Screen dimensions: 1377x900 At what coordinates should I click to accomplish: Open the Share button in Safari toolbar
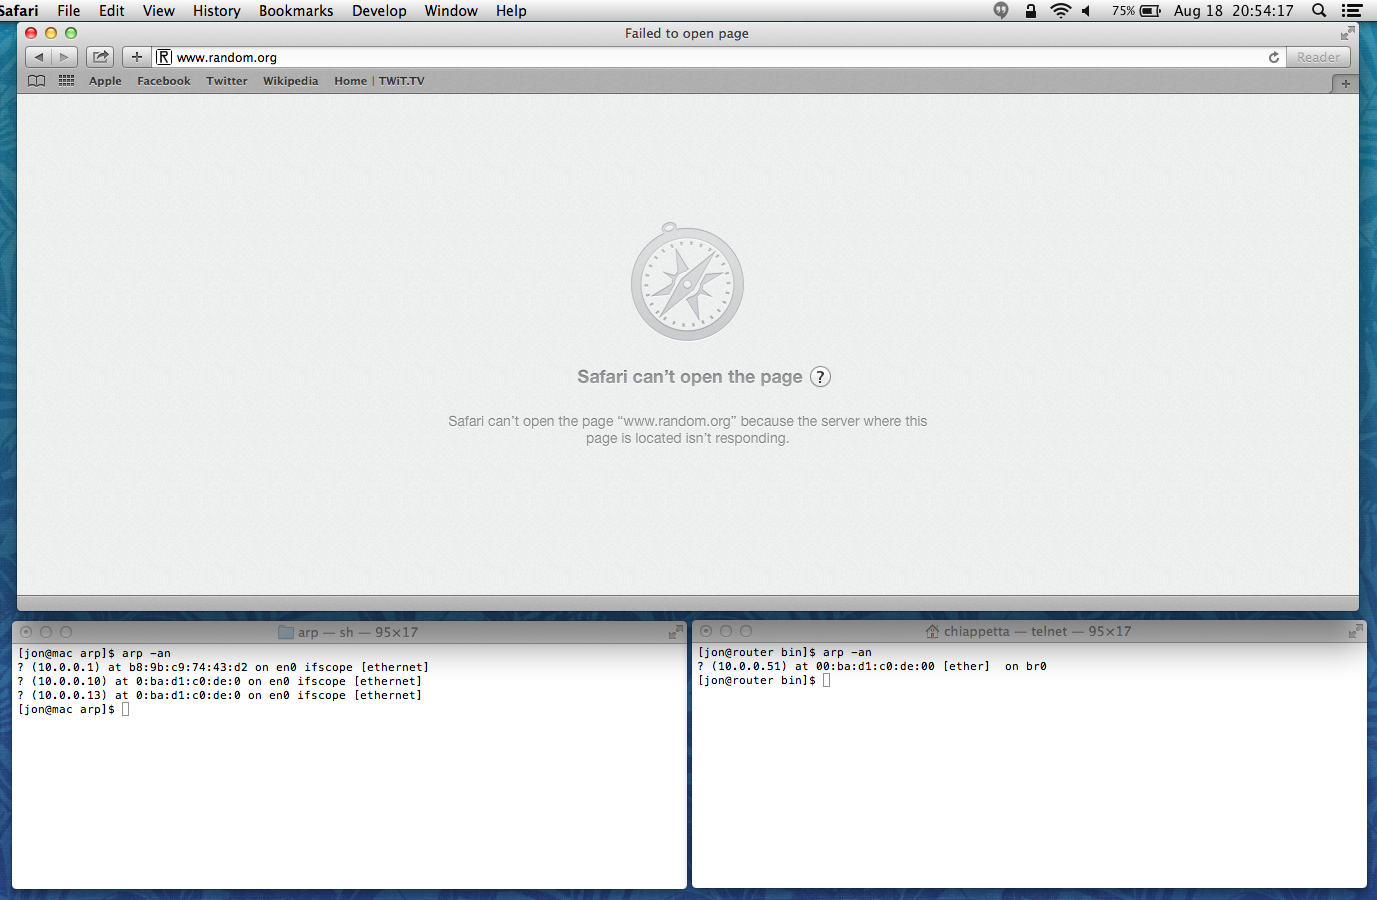click(100, 57)
